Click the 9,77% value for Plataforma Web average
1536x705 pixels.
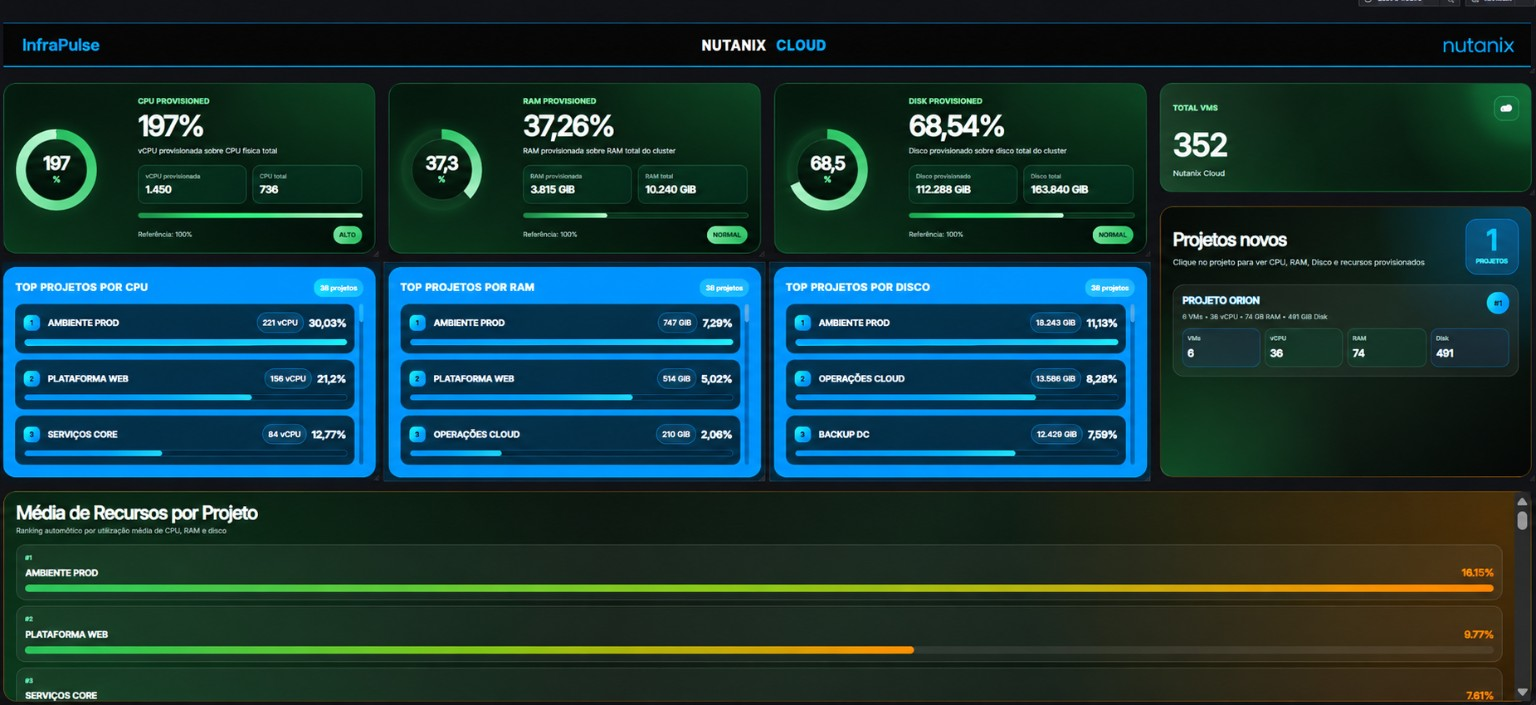(x=1479, y=635)
